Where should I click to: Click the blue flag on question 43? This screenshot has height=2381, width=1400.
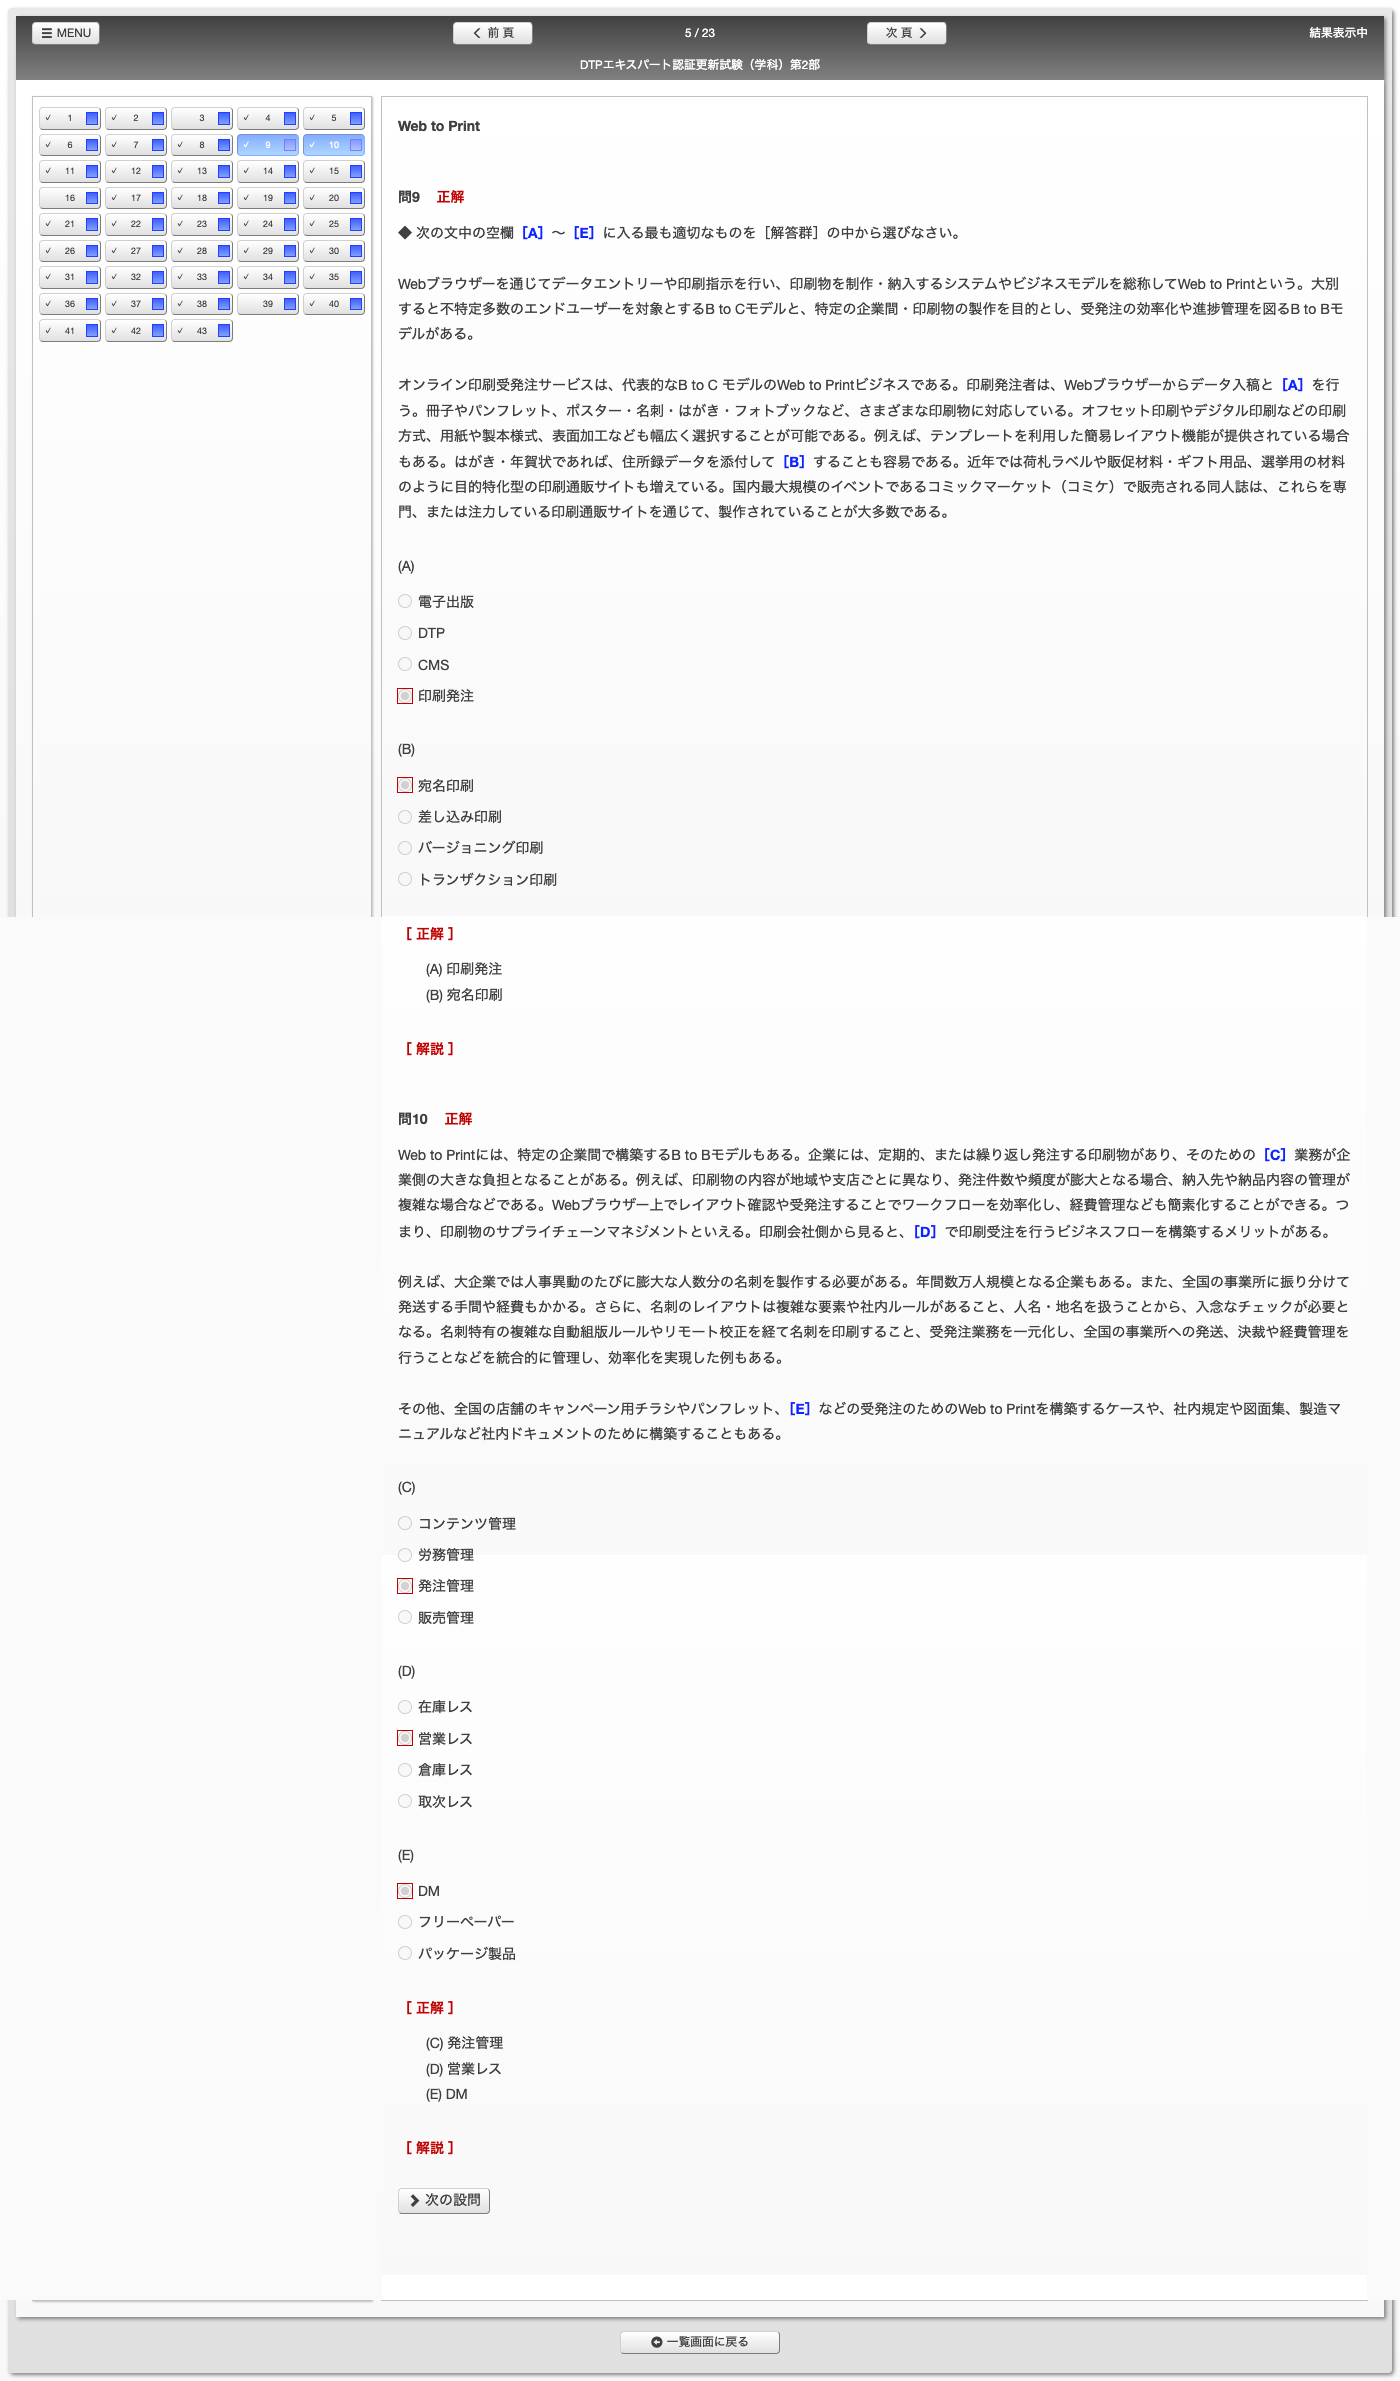[224, 331]
